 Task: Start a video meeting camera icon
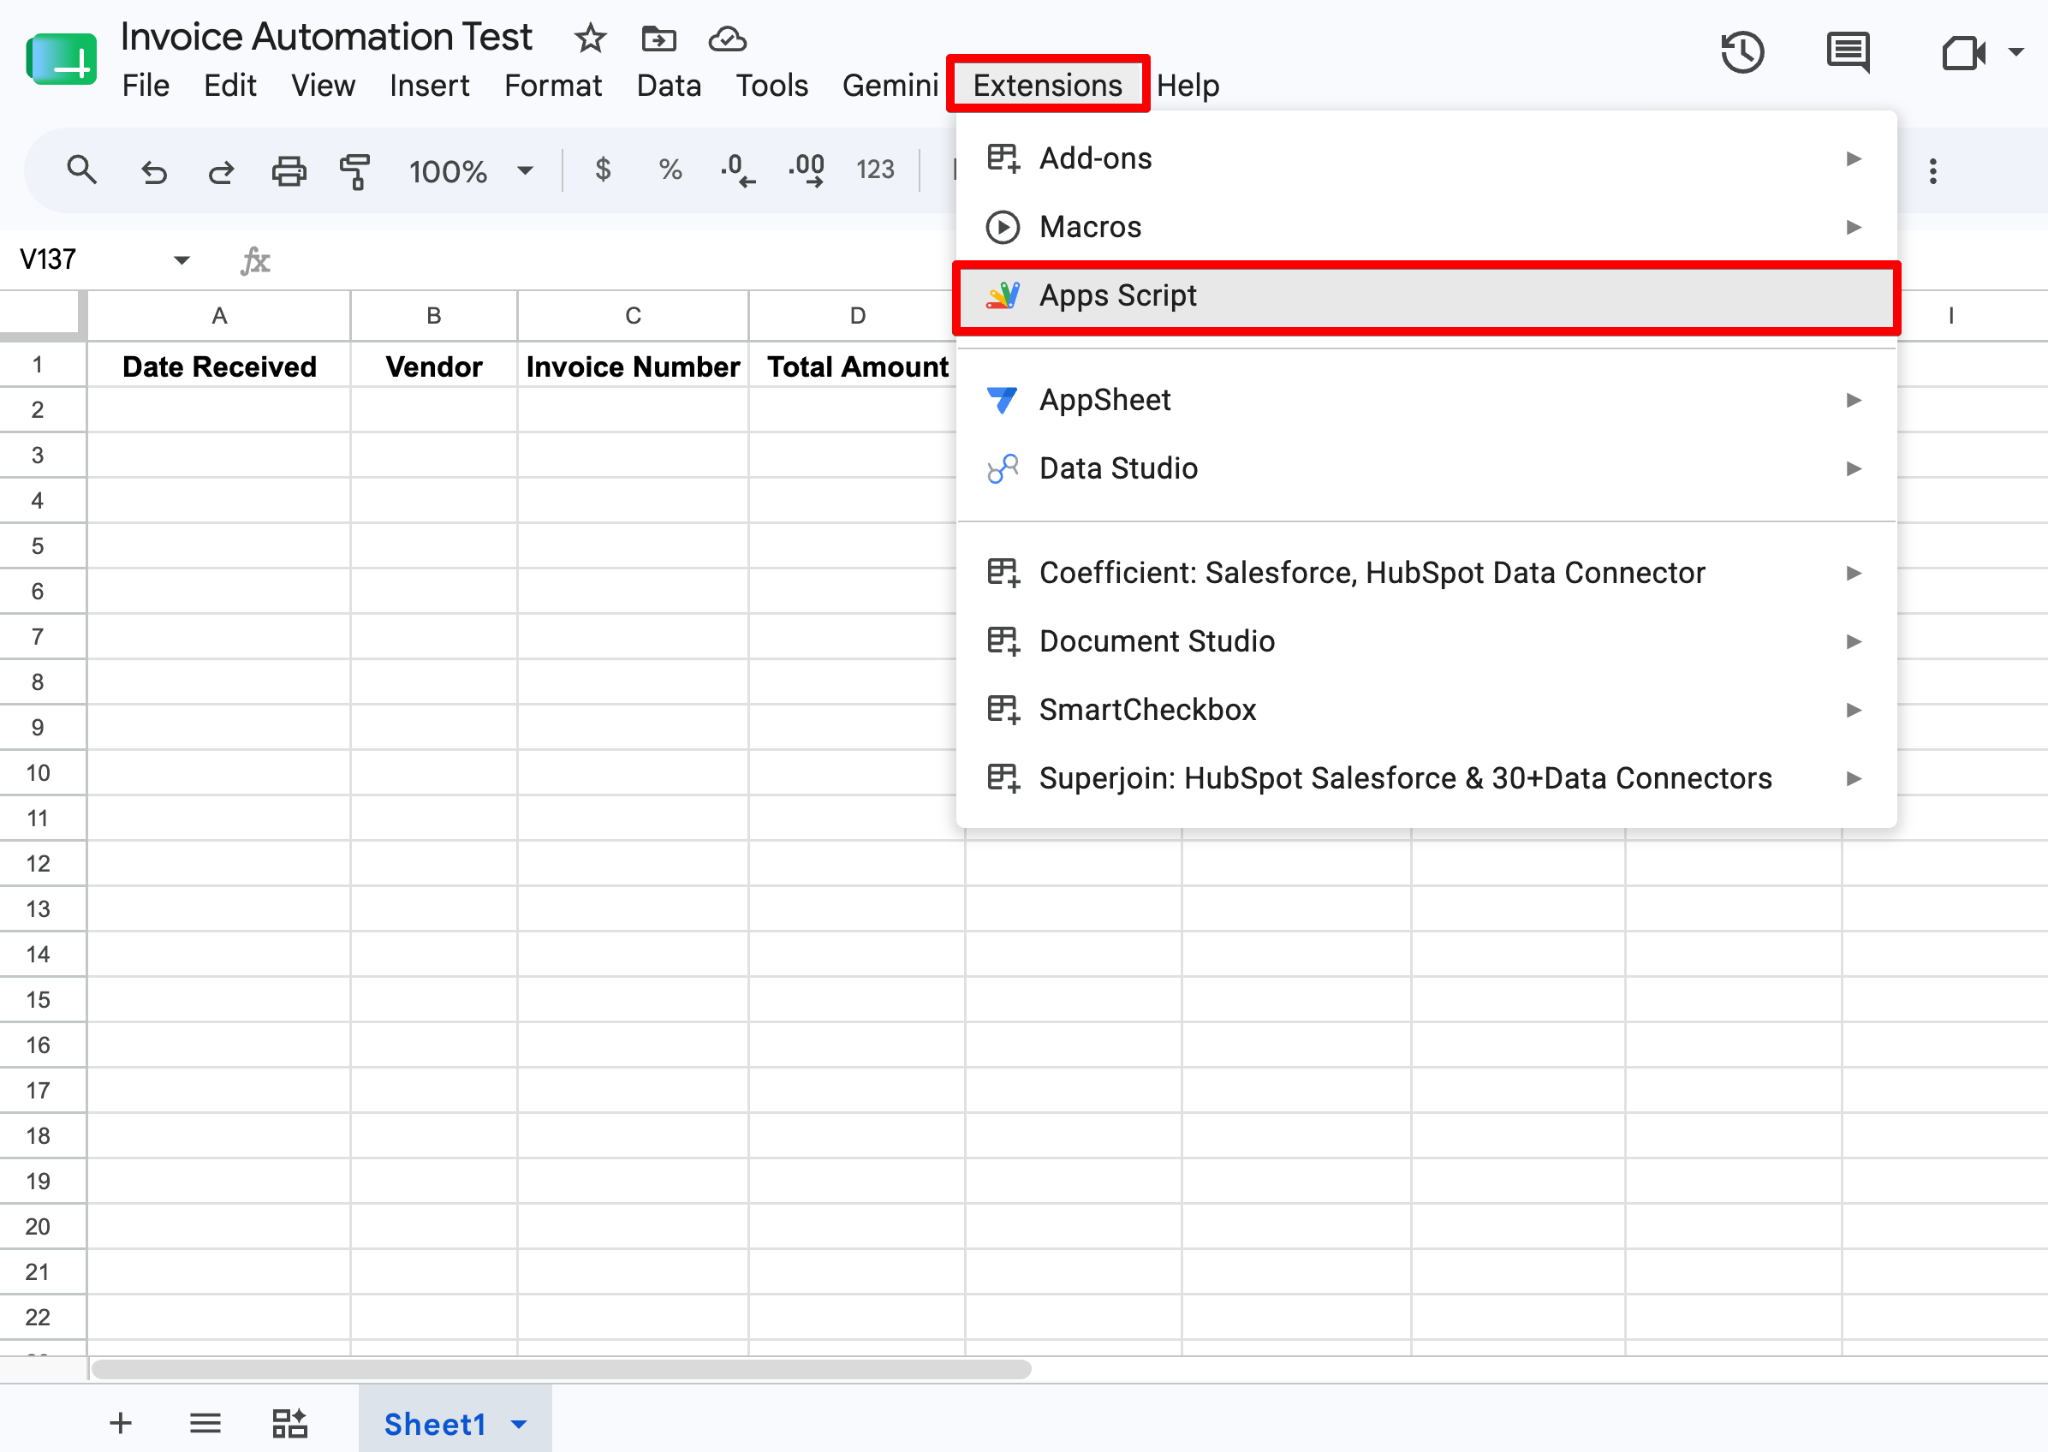(x=1963, y=52)
